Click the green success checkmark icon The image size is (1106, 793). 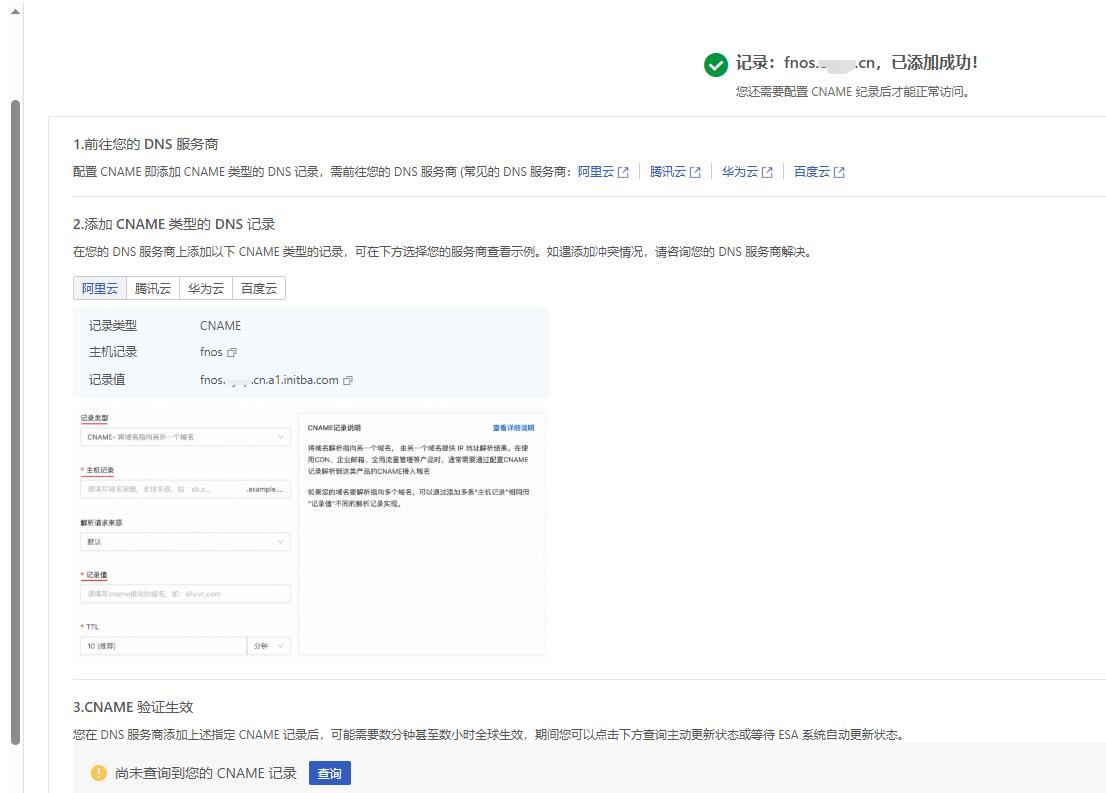point(716,64)
